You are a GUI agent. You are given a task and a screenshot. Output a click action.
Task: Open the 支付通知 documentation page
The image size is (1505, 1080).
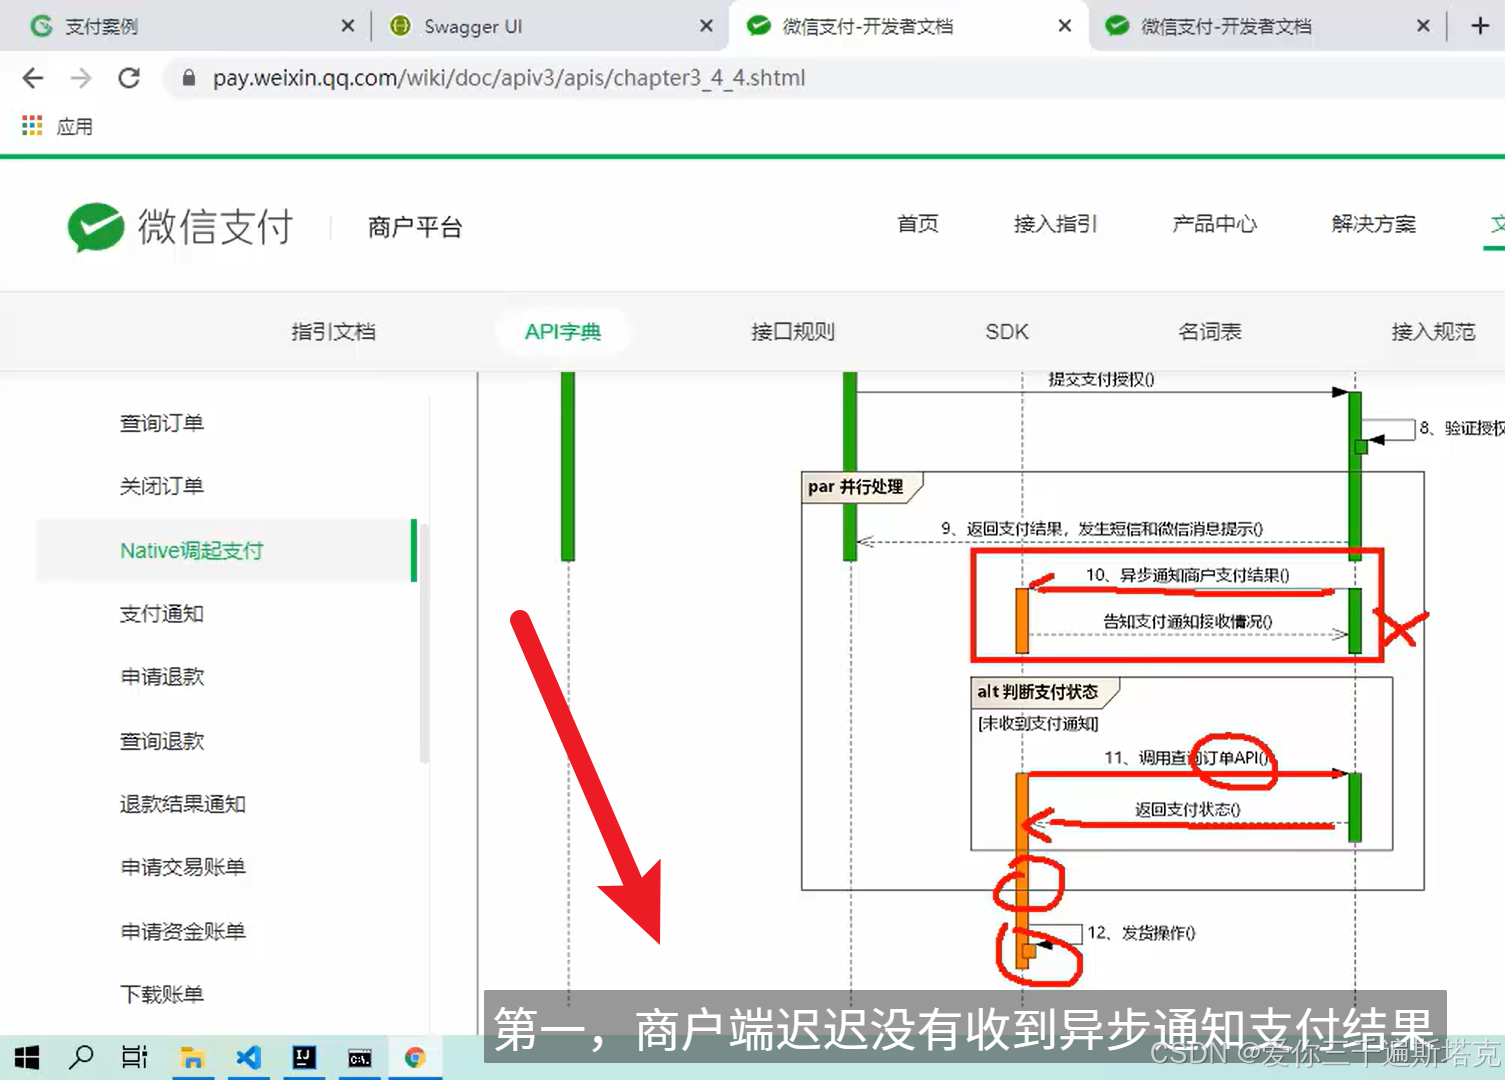[x=161, y=614]
